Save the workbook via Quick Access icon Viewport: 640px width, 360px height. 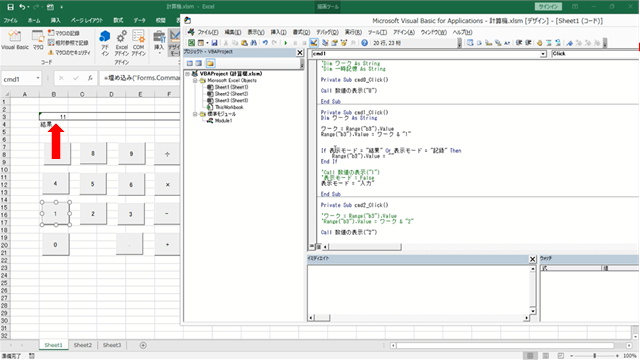(x=10, y=7)
